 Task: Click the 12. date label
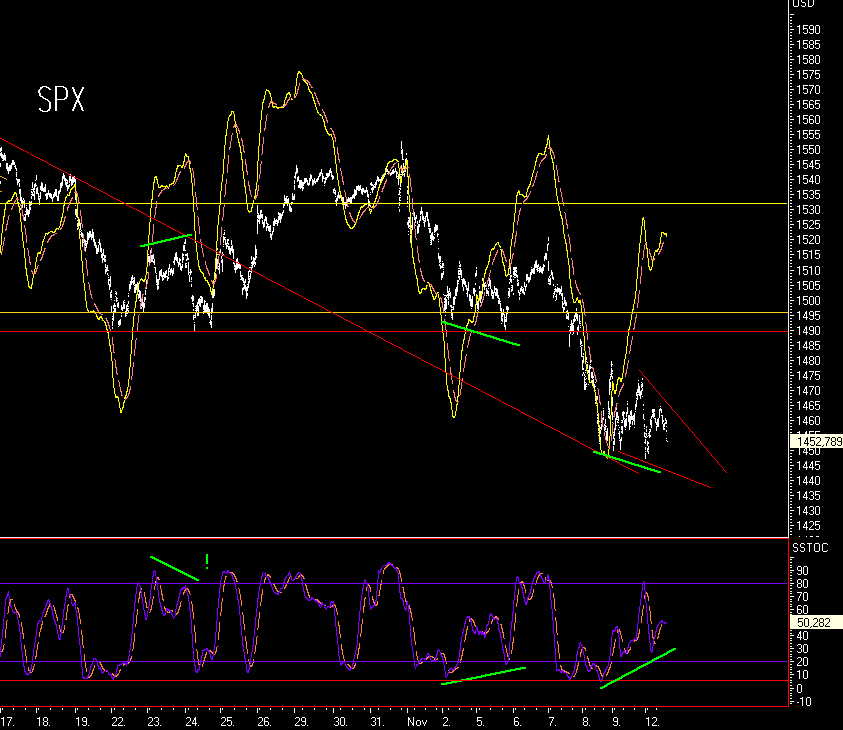(652, 720)
